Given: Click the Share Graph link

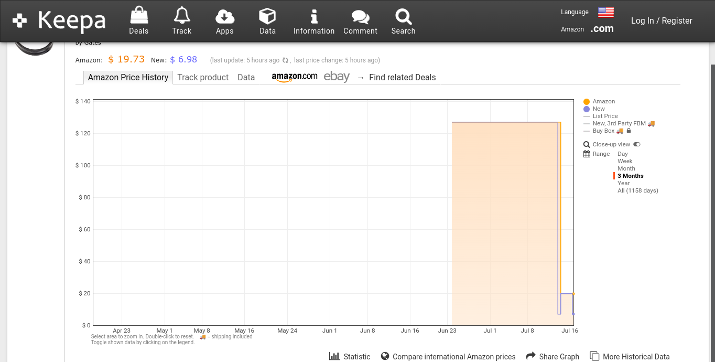Looking at the screenshot, I should (x=552, y=356).
